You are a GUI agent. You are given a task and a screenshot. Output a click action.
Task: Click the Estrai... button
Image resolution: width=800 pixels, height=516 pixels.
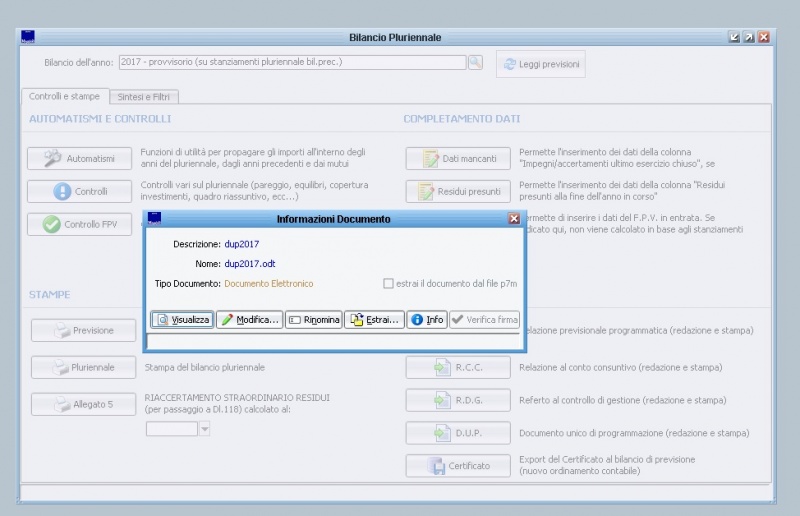click(374, 320)
